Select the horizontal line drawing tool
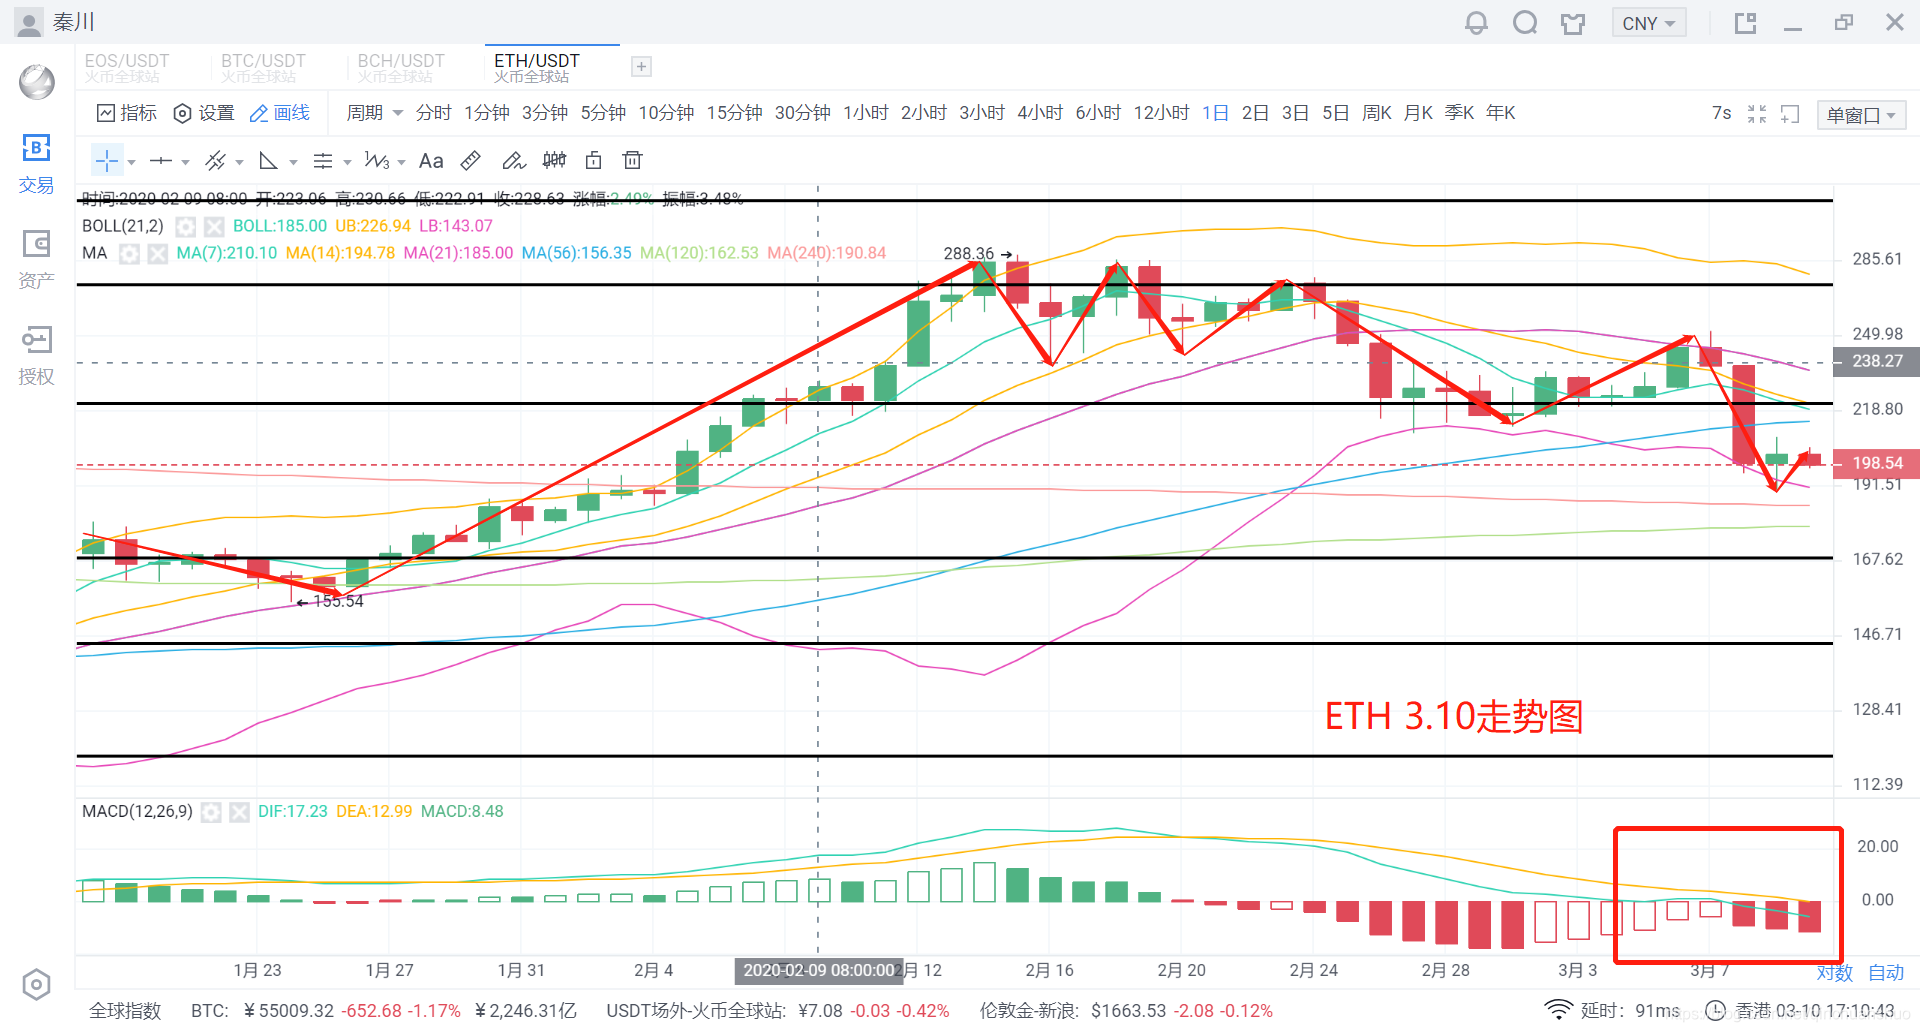This screenshot has height=1032, width=1920. coord(160,161)
